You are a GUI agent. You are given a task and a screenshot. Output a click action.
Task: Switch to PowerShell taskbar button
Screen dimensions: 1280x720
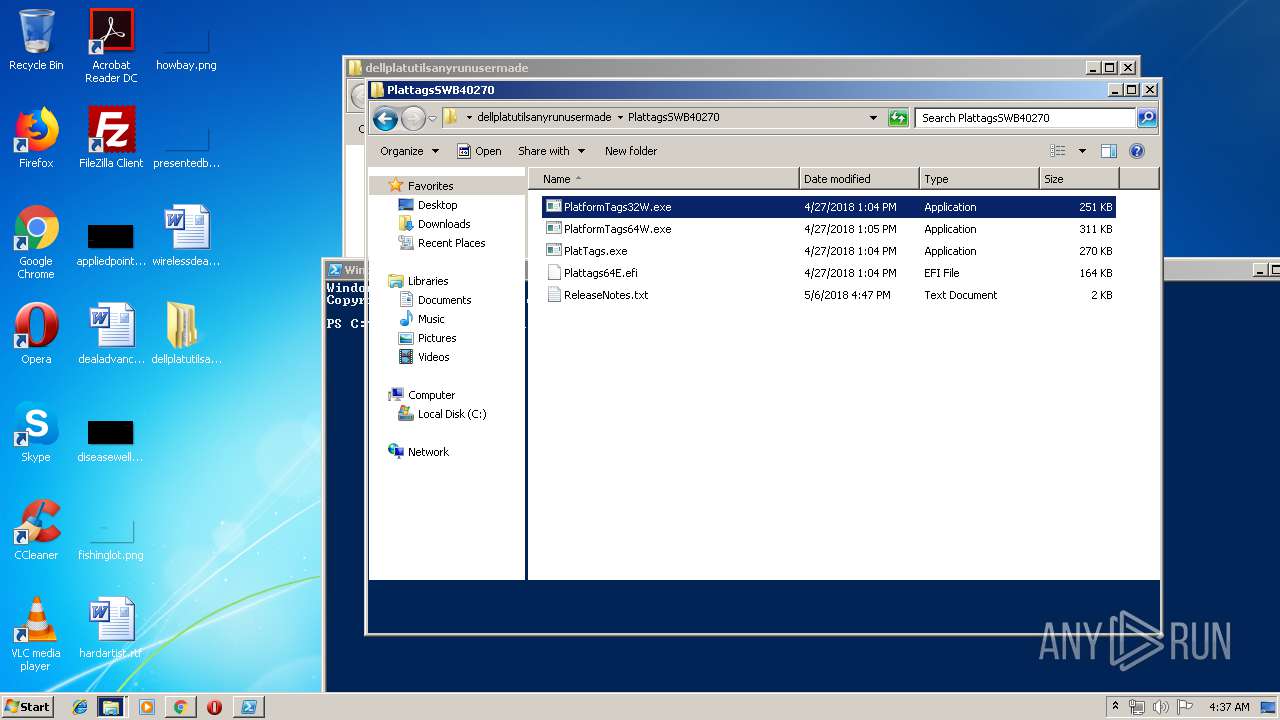[249, 707]
